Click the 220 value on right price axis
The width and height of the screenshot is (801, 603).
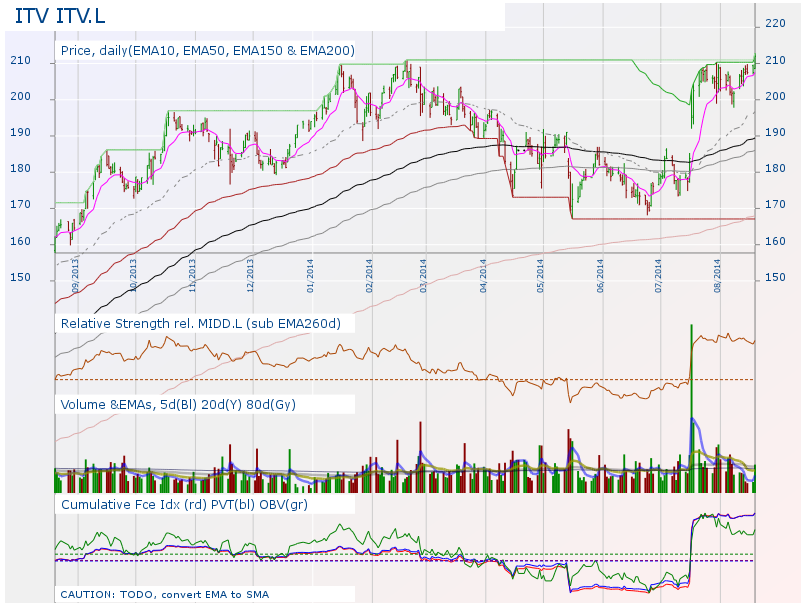tap(775, 24)
